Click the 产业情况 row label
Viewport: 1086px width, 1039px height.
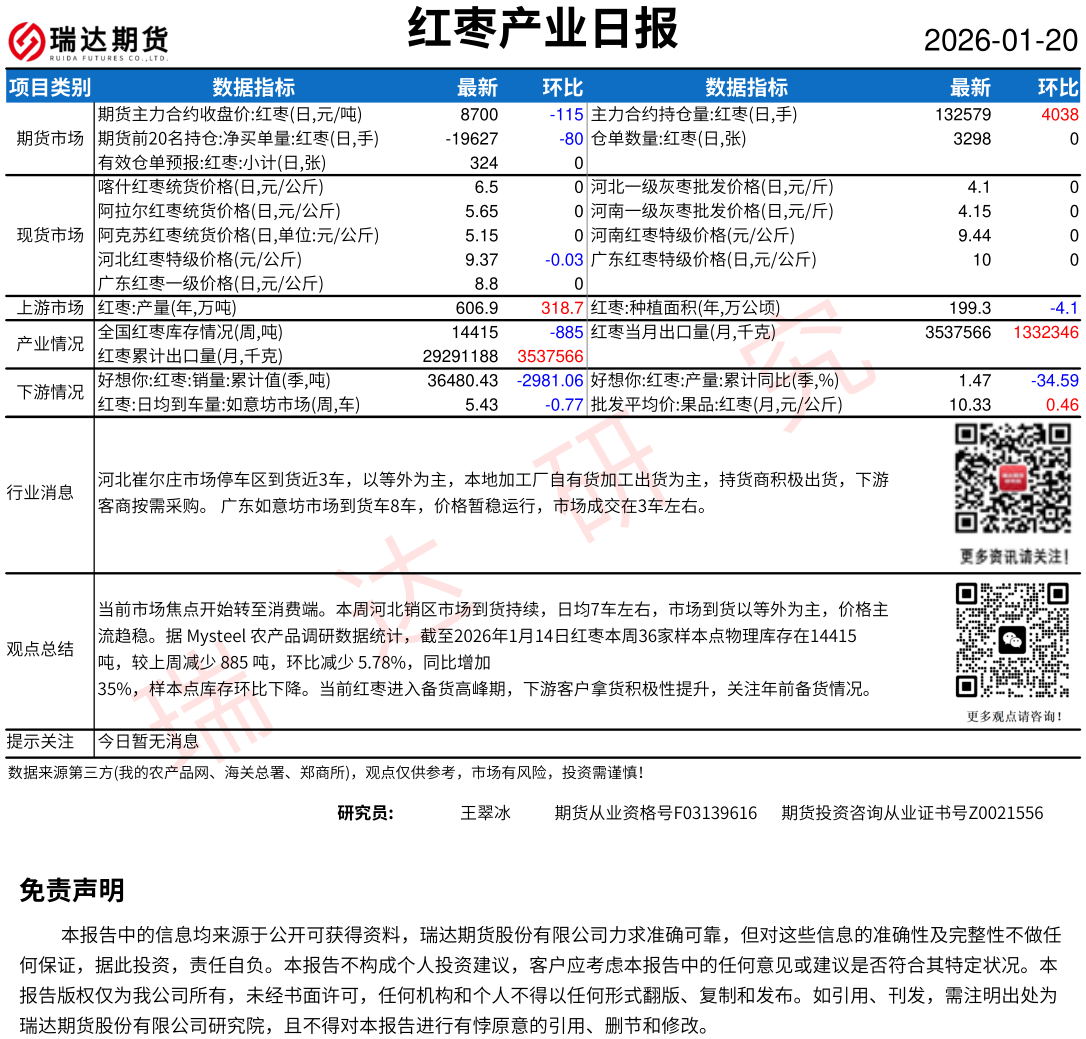50,344
